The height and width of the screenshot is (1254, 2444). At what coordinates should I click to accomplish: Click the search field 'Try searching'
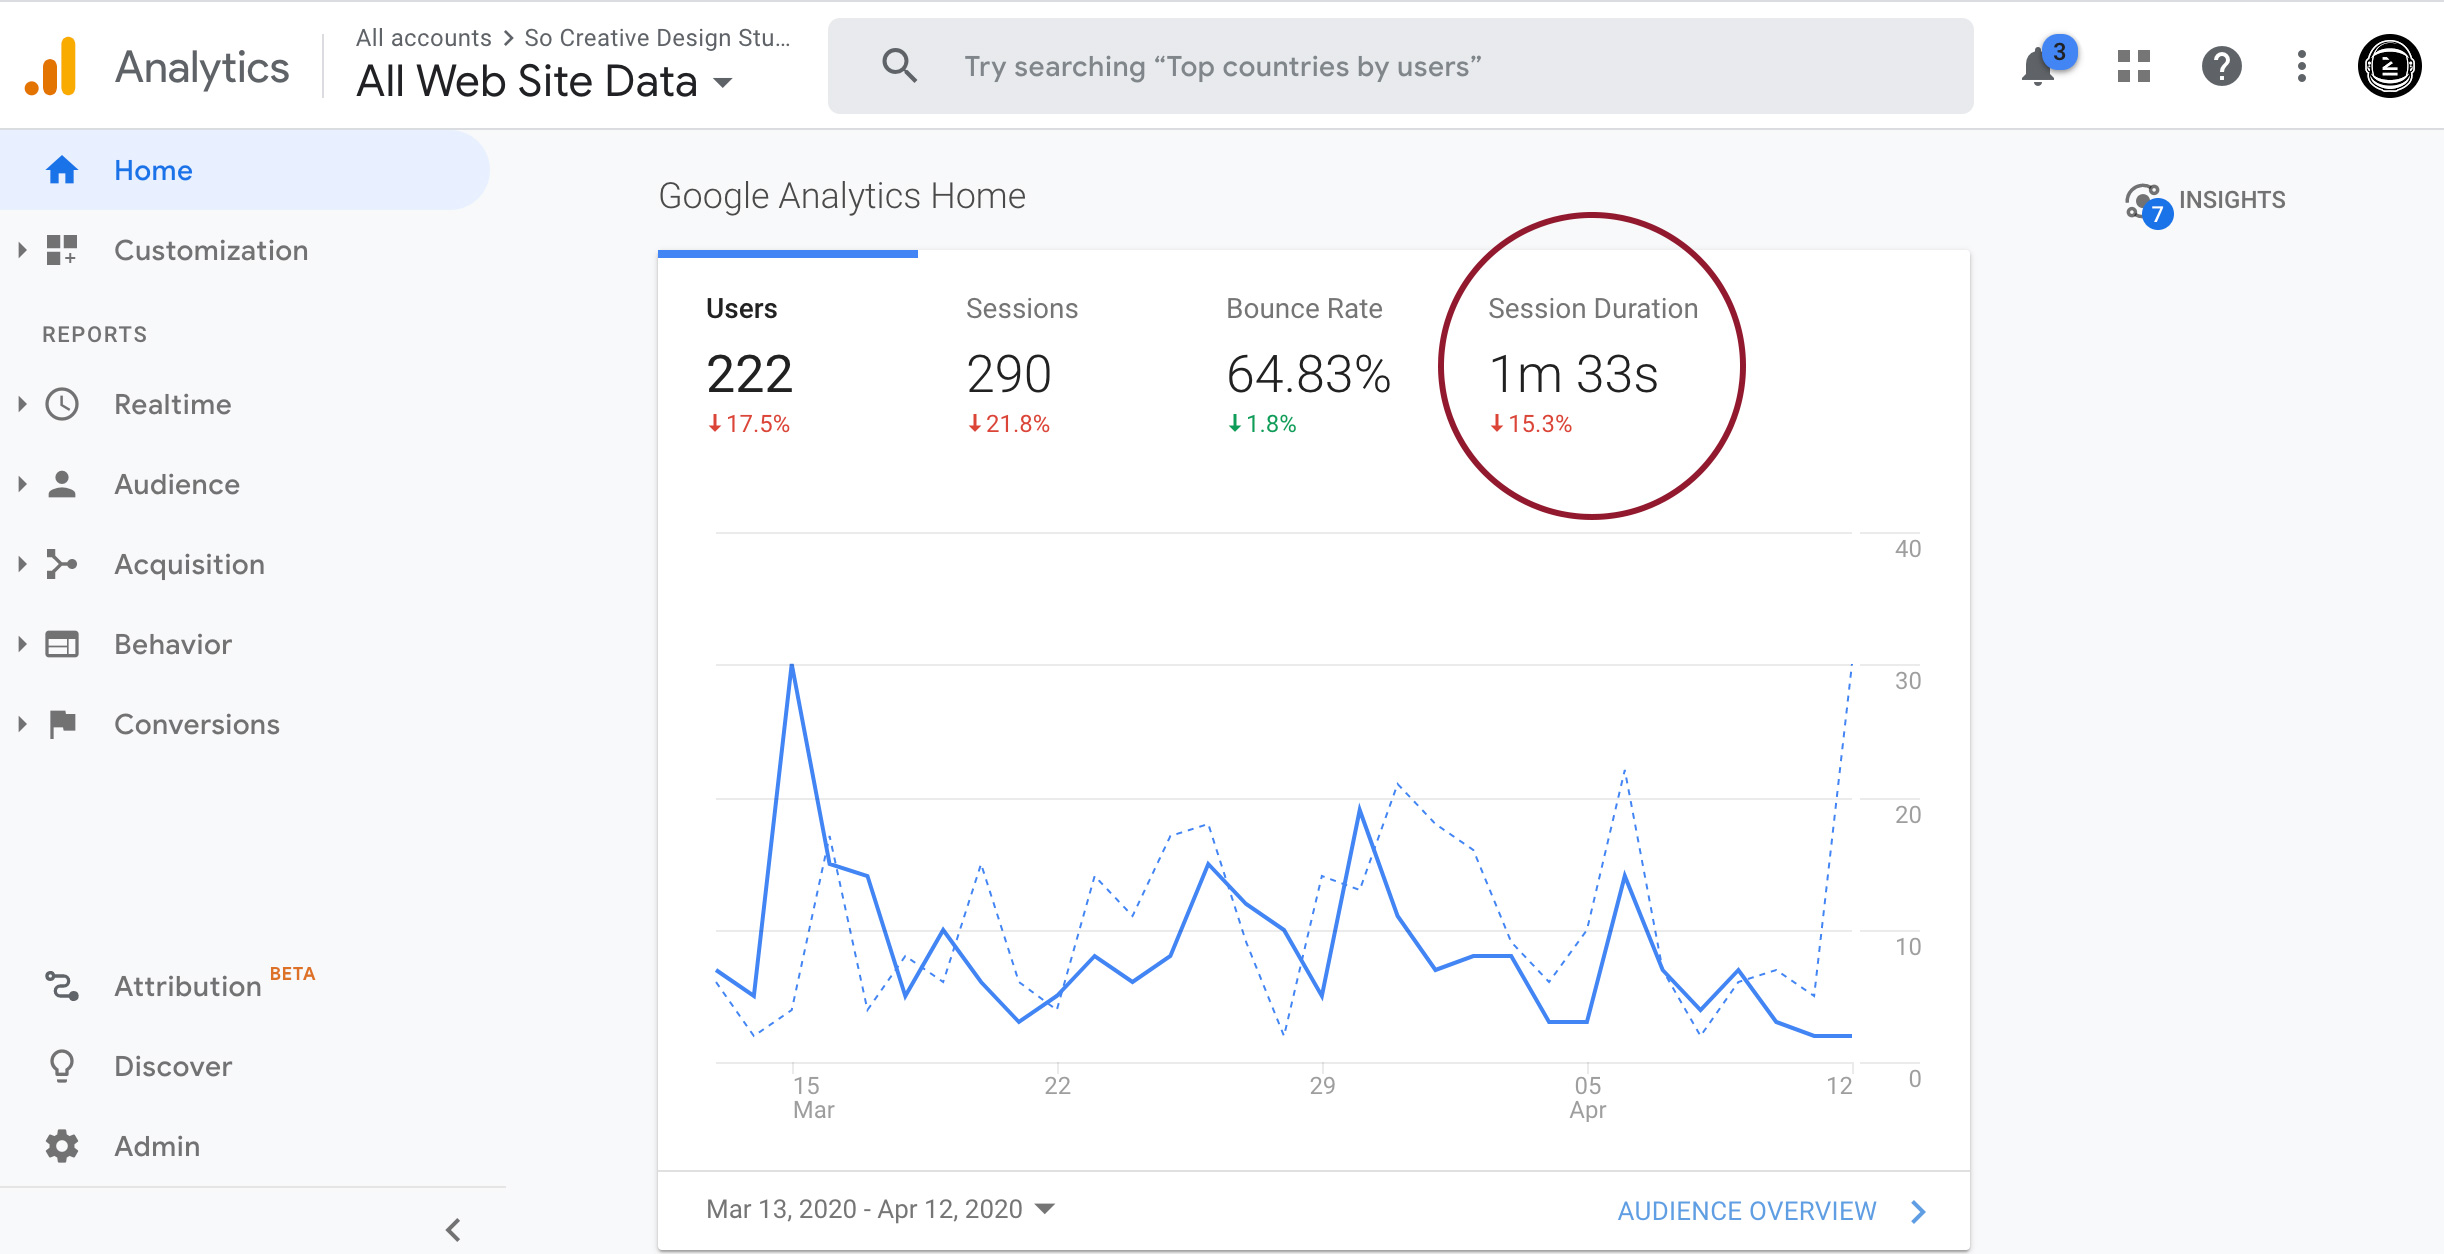[1400, 66]
